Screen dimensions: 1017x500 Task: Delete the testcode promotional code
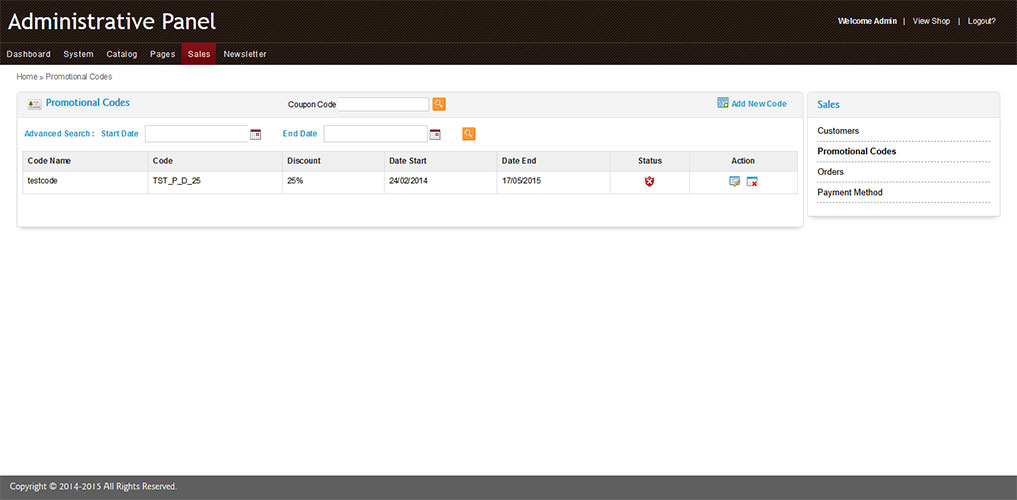(752, 181)
